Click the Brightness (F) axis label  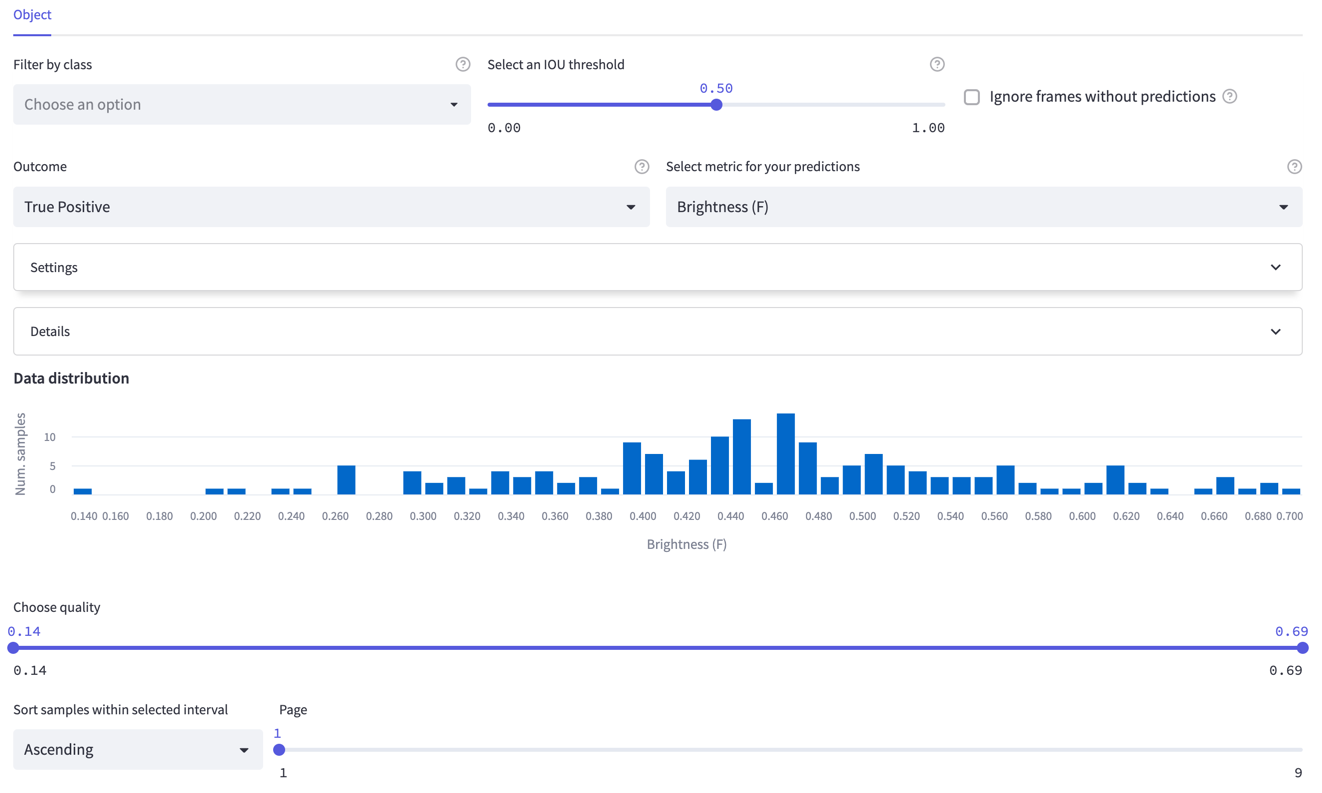click(x=686, y=544)
